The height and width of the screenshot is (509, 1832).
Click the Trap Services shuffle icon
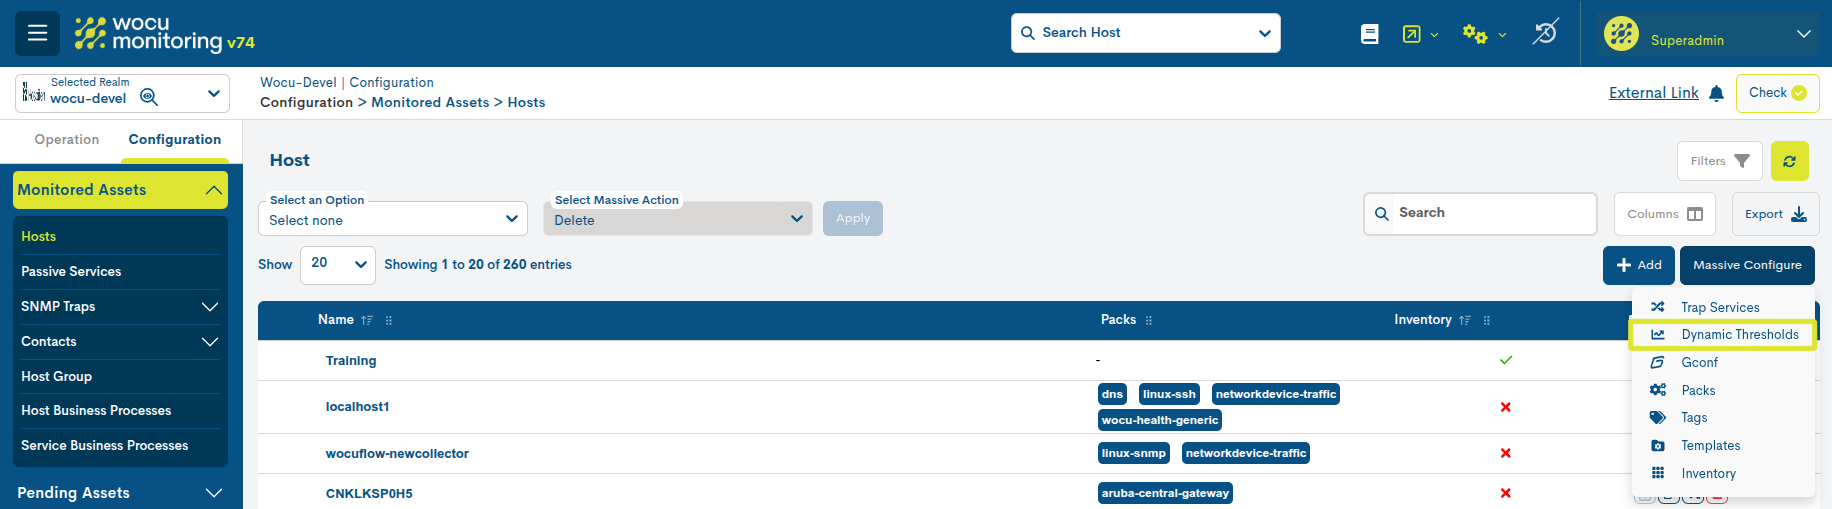(1658, 307)
